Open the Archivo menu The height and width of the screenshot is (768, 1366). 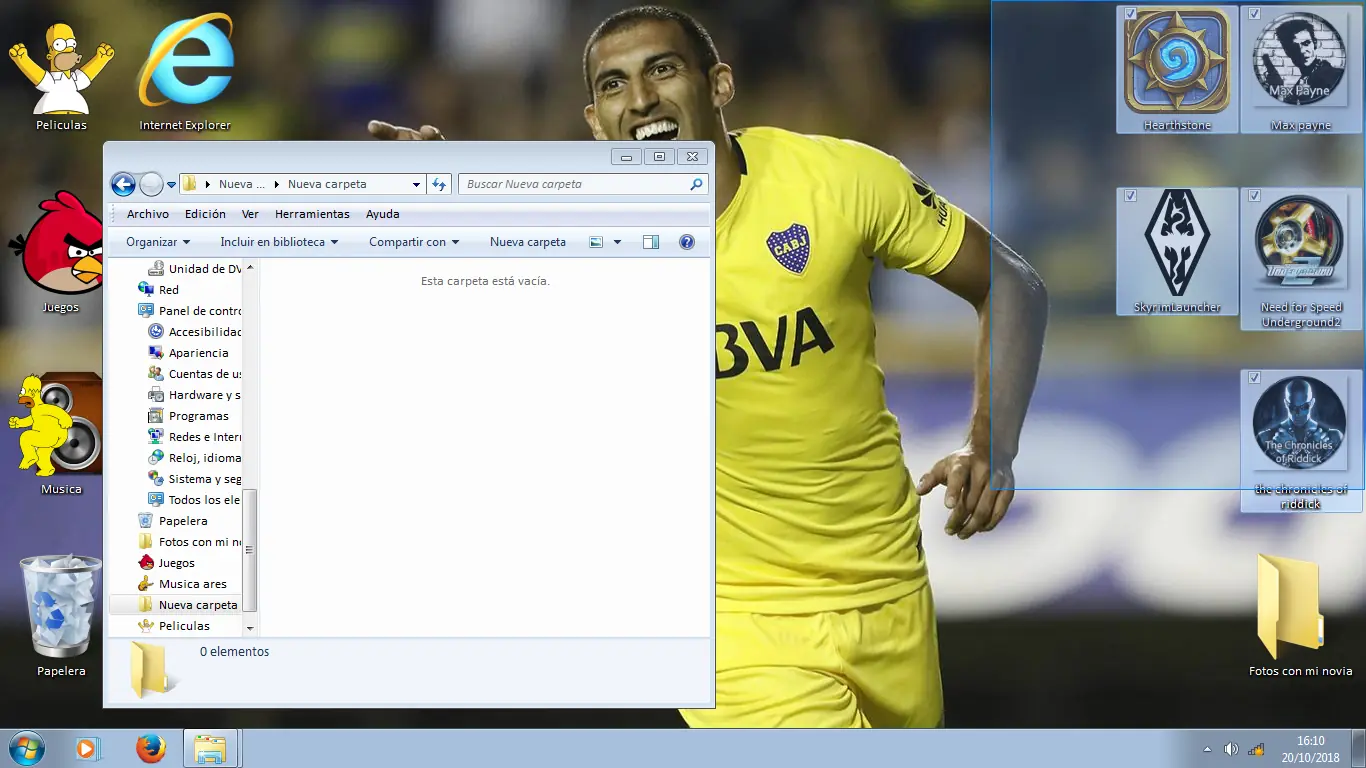coord(148,214)
